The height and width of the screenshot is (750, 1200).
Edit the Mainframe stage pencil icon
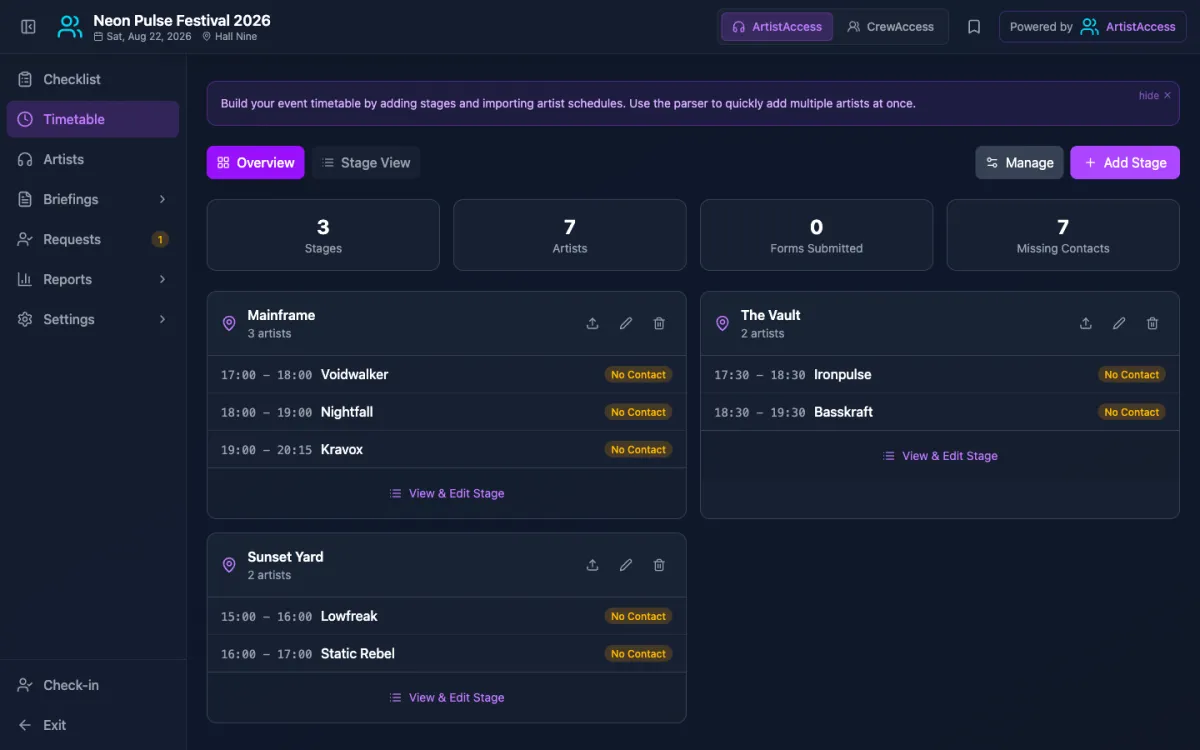point(626,323)
